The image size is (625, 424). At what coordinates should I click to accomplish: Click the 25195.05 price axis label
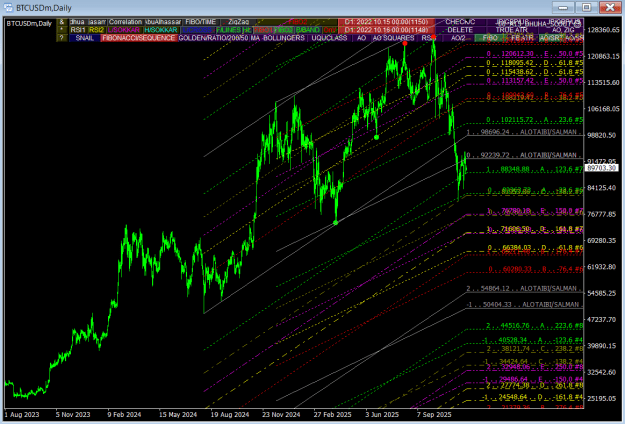[x=603, y=398]
